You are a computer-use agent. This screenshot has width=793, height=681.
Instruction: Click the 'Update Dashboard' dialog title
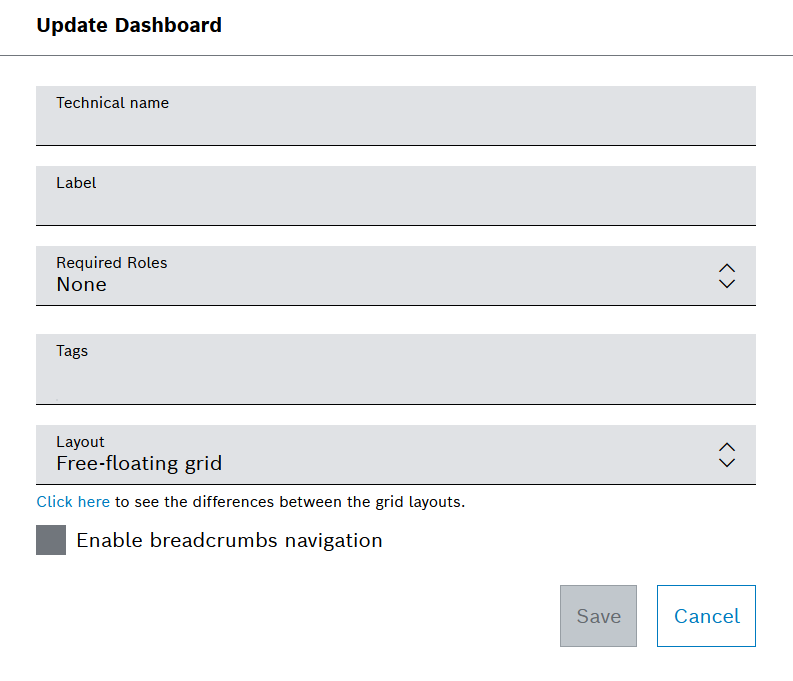click(x=129, y=25)
